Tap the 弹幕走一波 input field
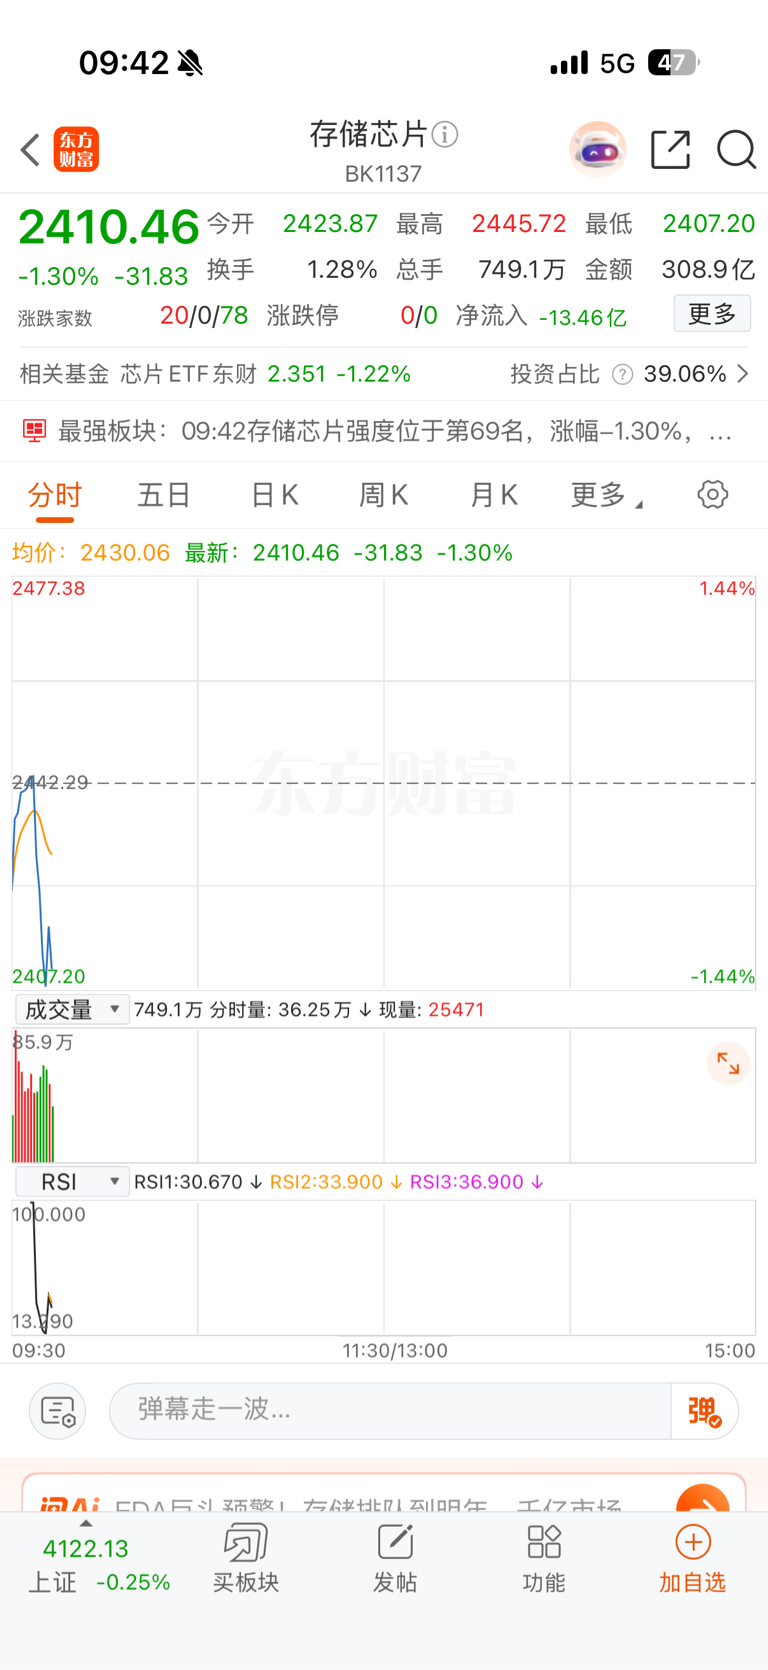Viewport: 768px width, 1670px height. pos(390,1411)
